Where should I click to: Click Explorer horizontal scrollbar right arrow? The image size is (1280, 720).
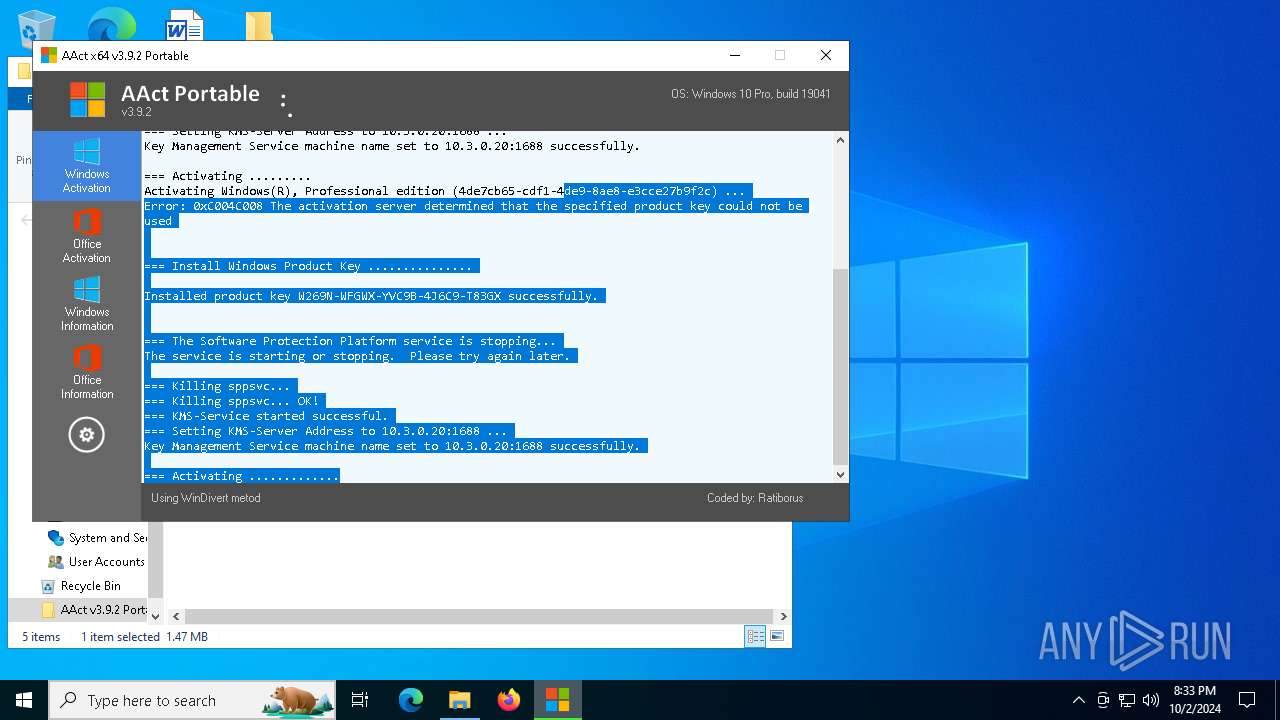783,617
